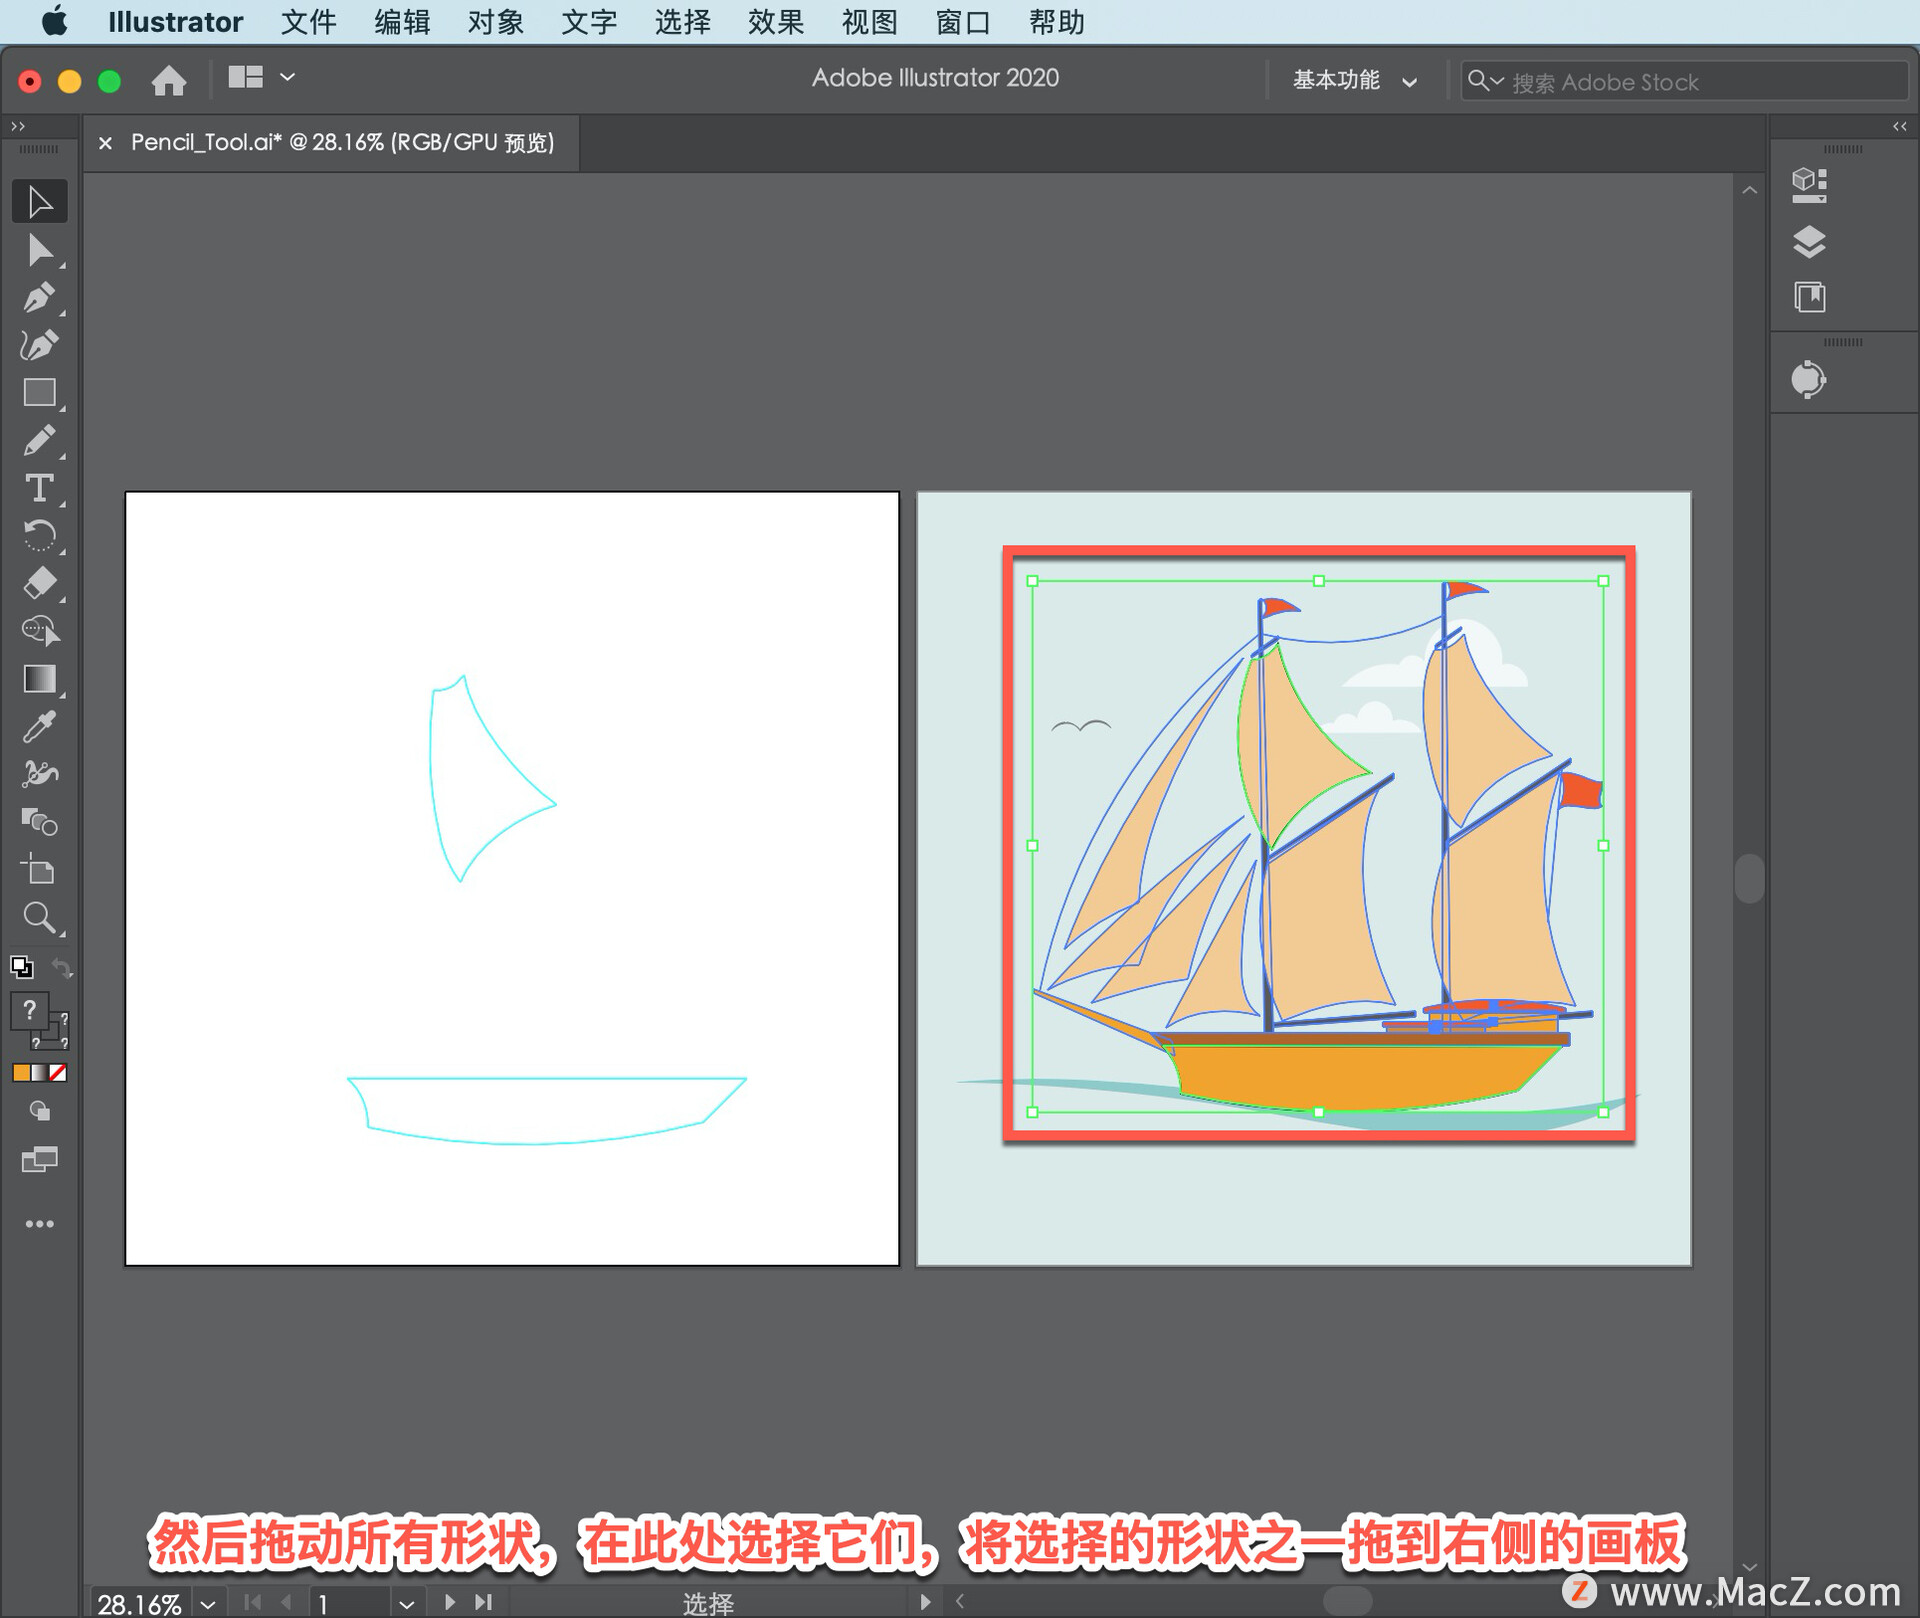The width and height of the screenshot is (1920, 1618).
Task: Reset to default fill and stroke
Action: pyautogui.click(x=22, y=967)
